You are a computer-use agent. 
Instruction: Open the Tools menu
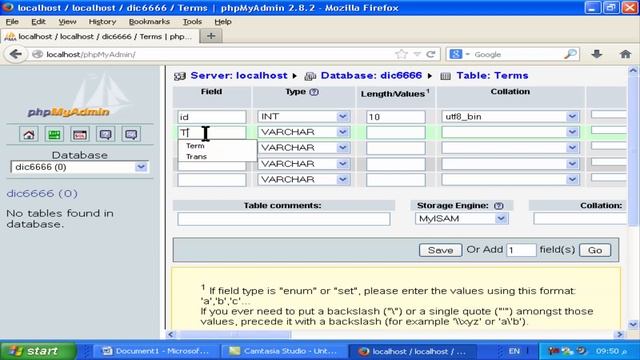[x=192, y=22]
